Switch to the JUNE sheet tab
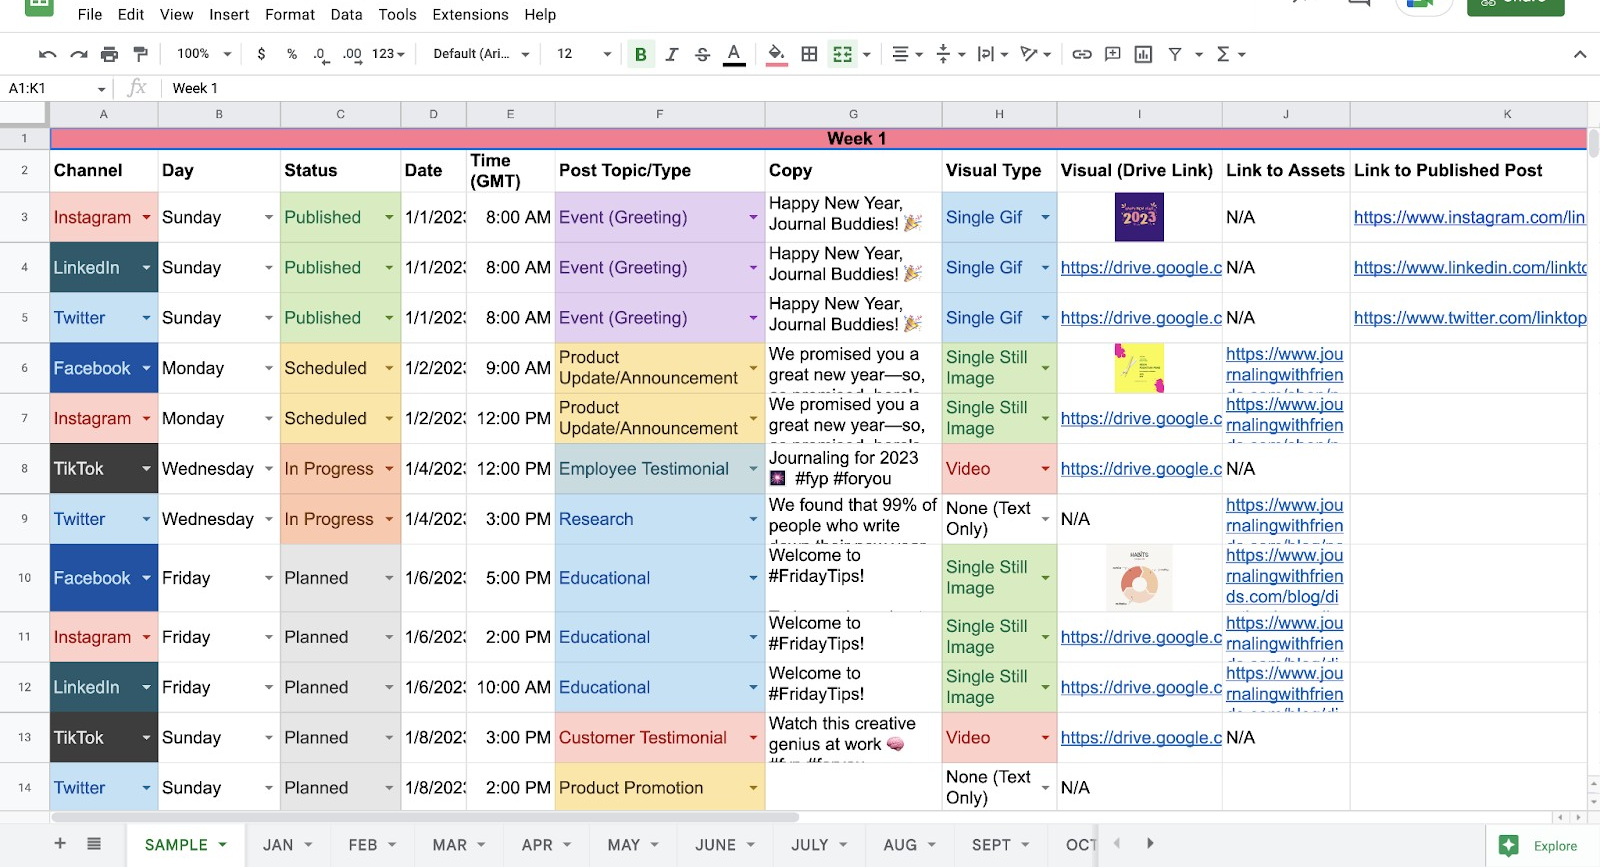 (x=716, y=845)
